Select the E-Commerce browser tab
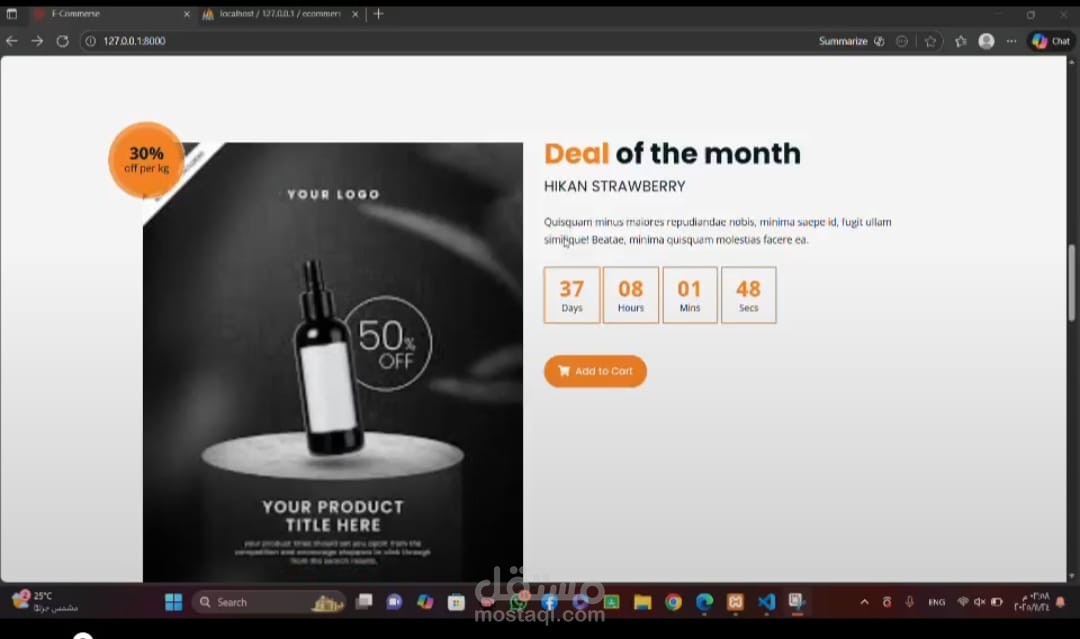The image size is (1080, 639). [110, 14]
